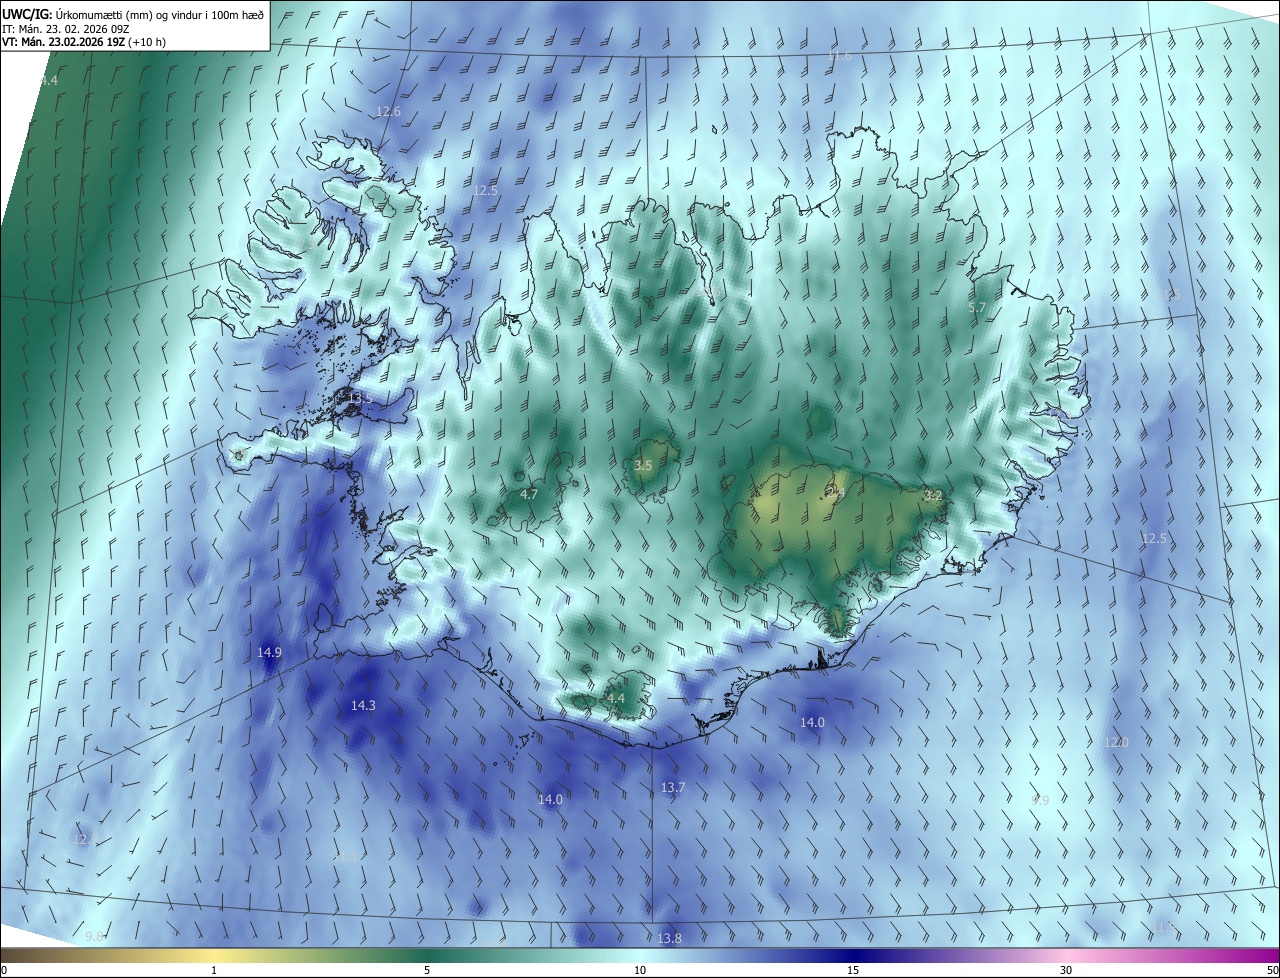This screenshot has height=978, width=1280.
Task: Click the 14.3 value label
Action: pos(363,706)
